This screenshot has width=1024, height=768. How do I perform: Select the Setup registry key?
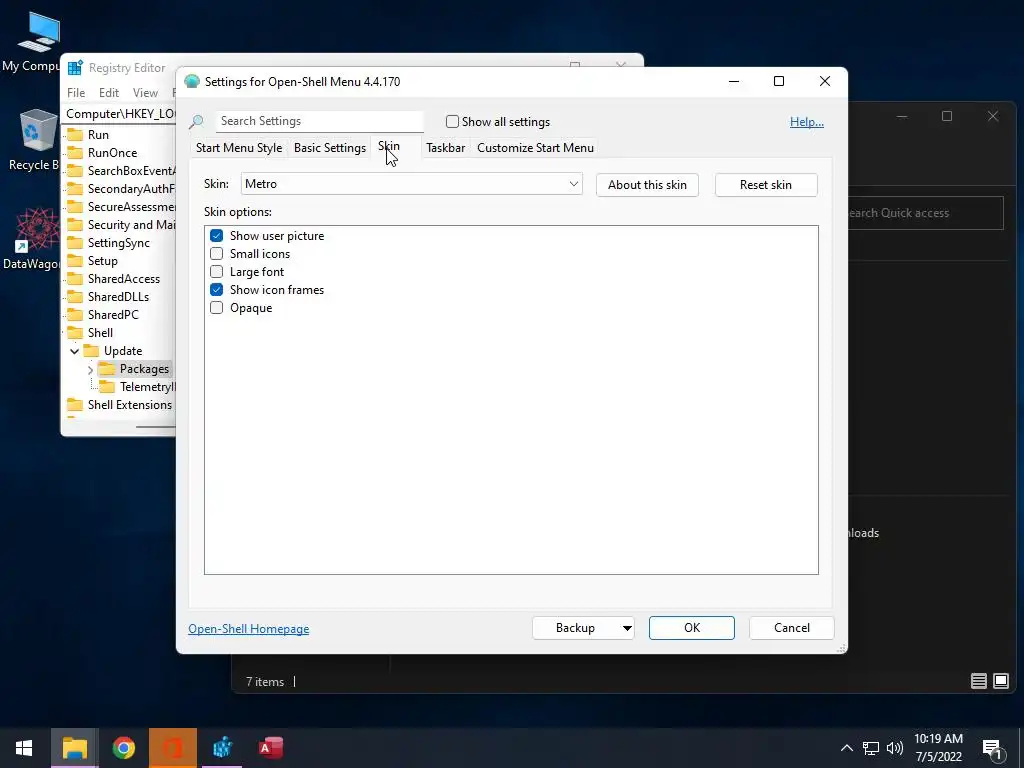point(103,261)
